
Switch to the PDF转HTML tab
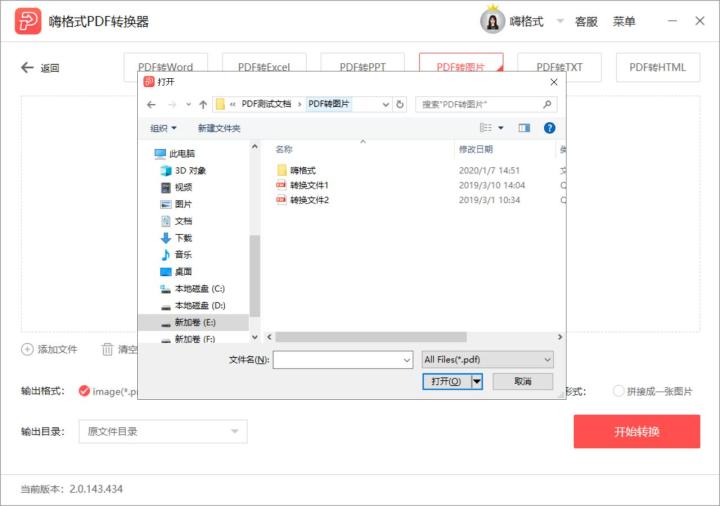click(658, 67)
